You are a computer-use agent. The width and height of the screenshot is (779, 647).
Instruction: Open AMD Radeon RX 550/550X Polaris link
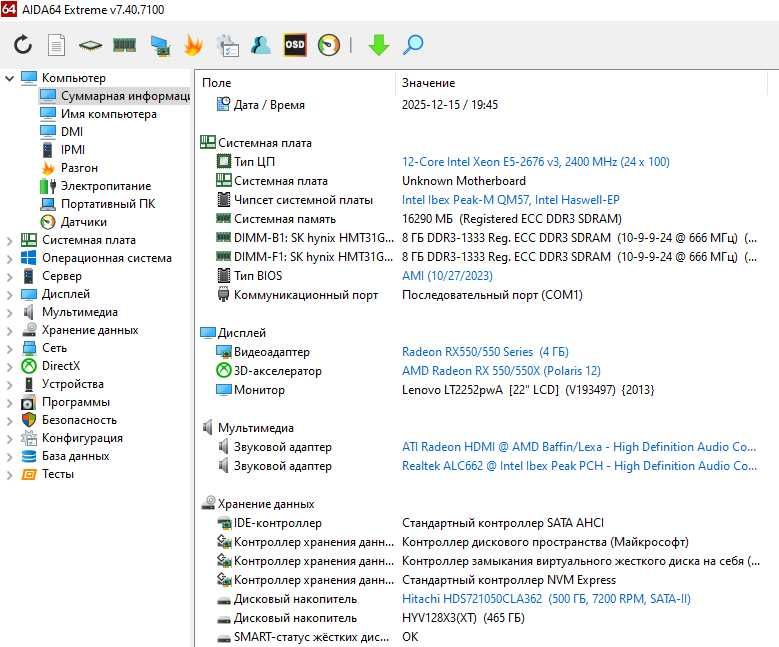(x=501, y=371)
